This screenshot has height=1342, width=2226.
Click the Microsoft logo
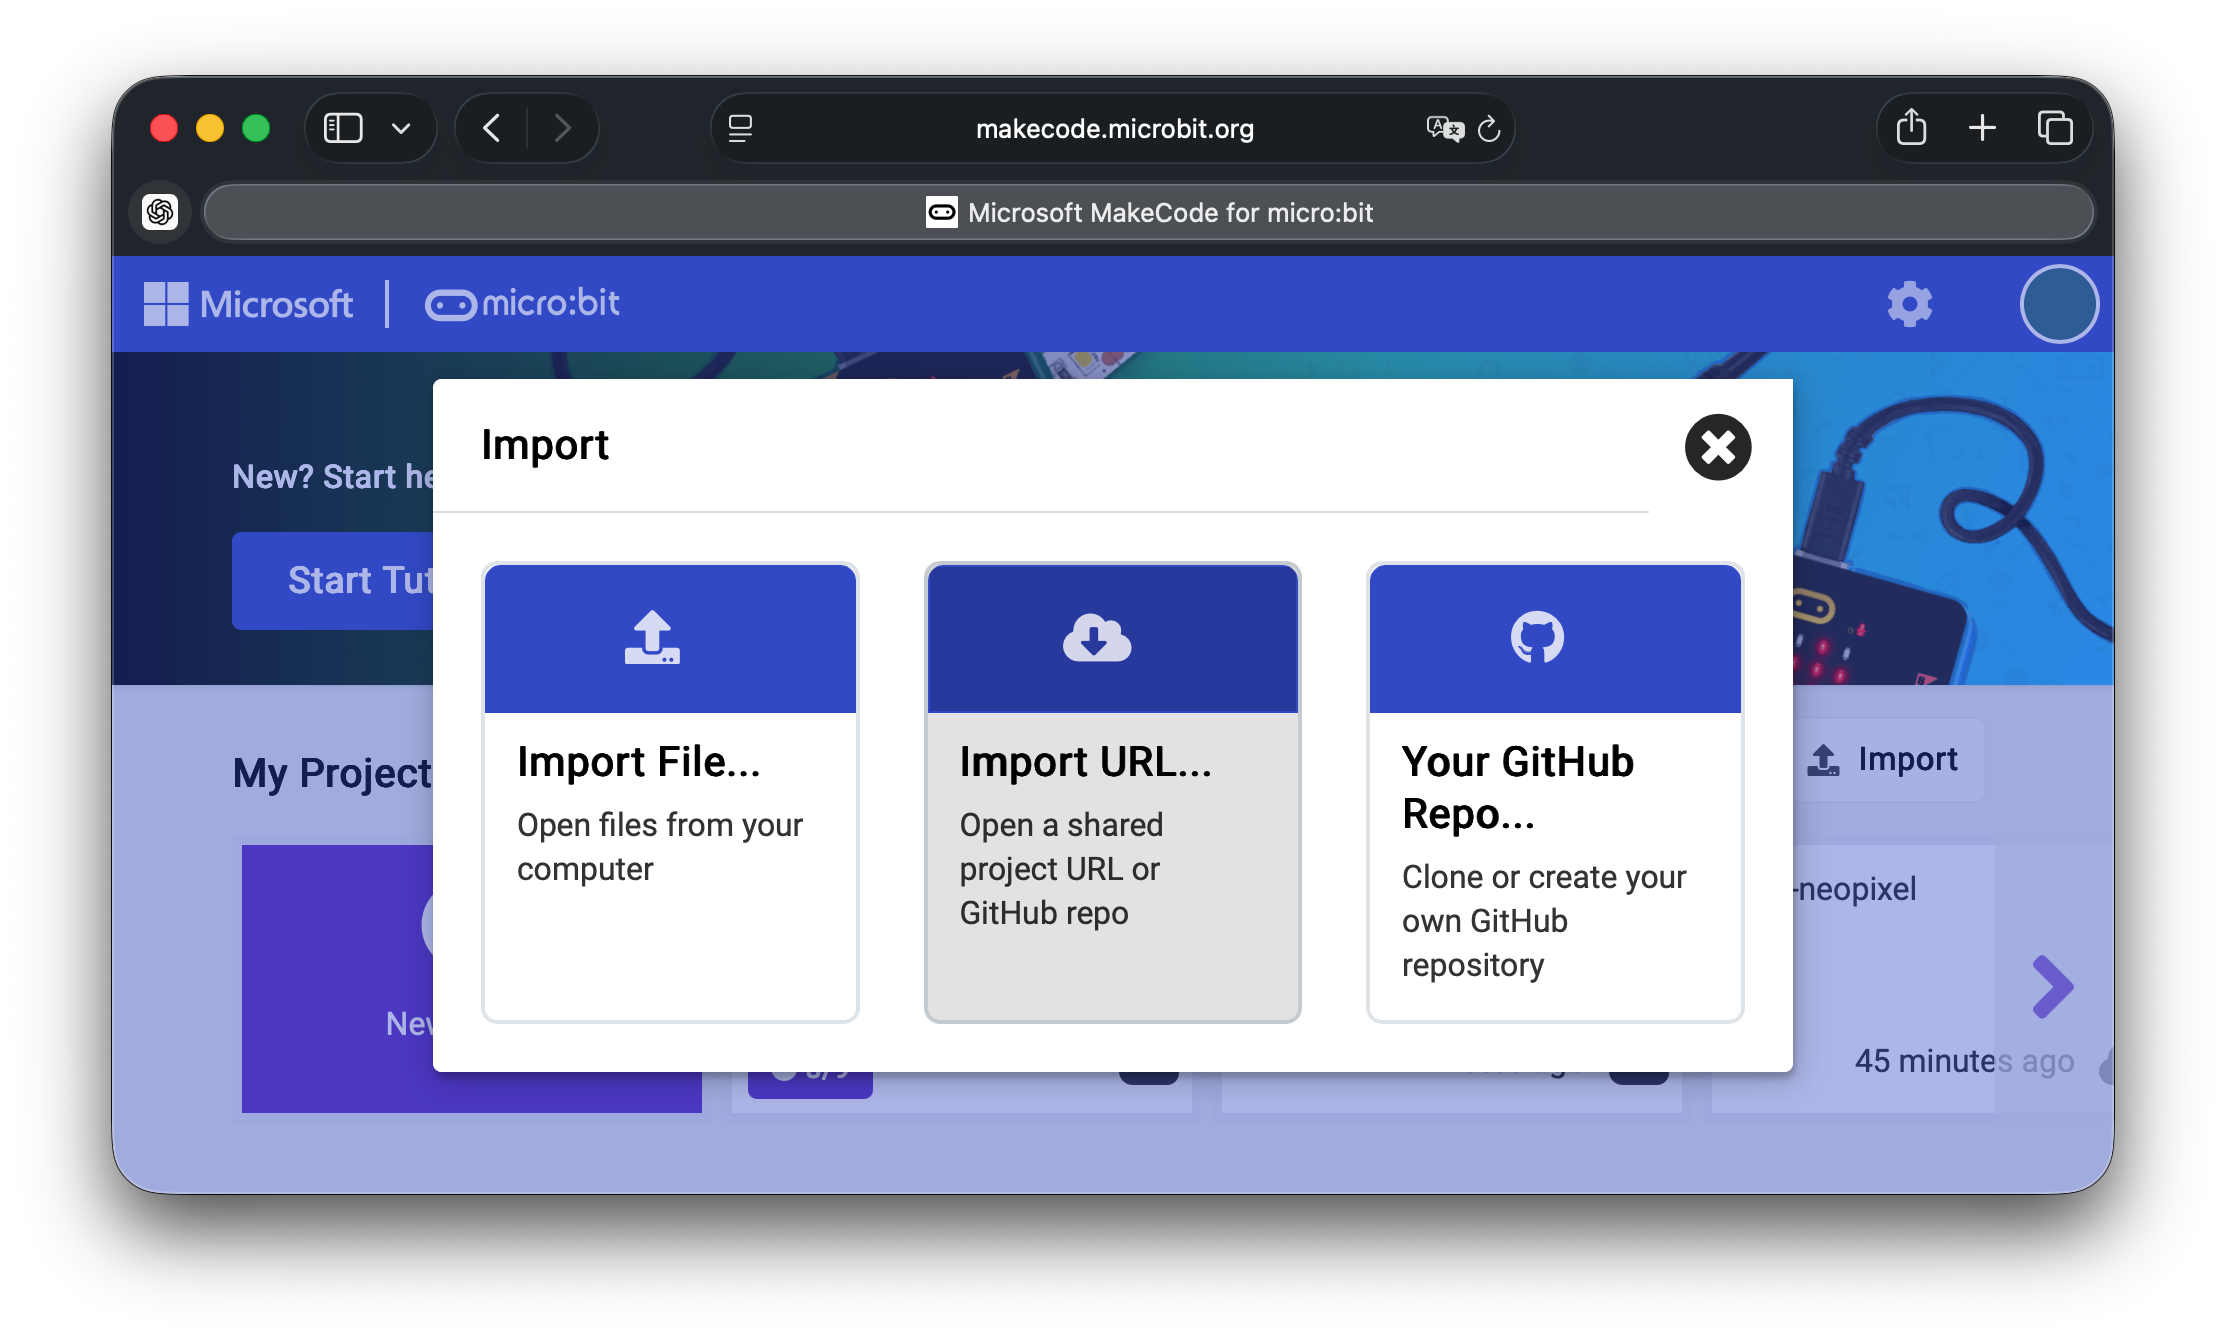click(x=248, y=304)
